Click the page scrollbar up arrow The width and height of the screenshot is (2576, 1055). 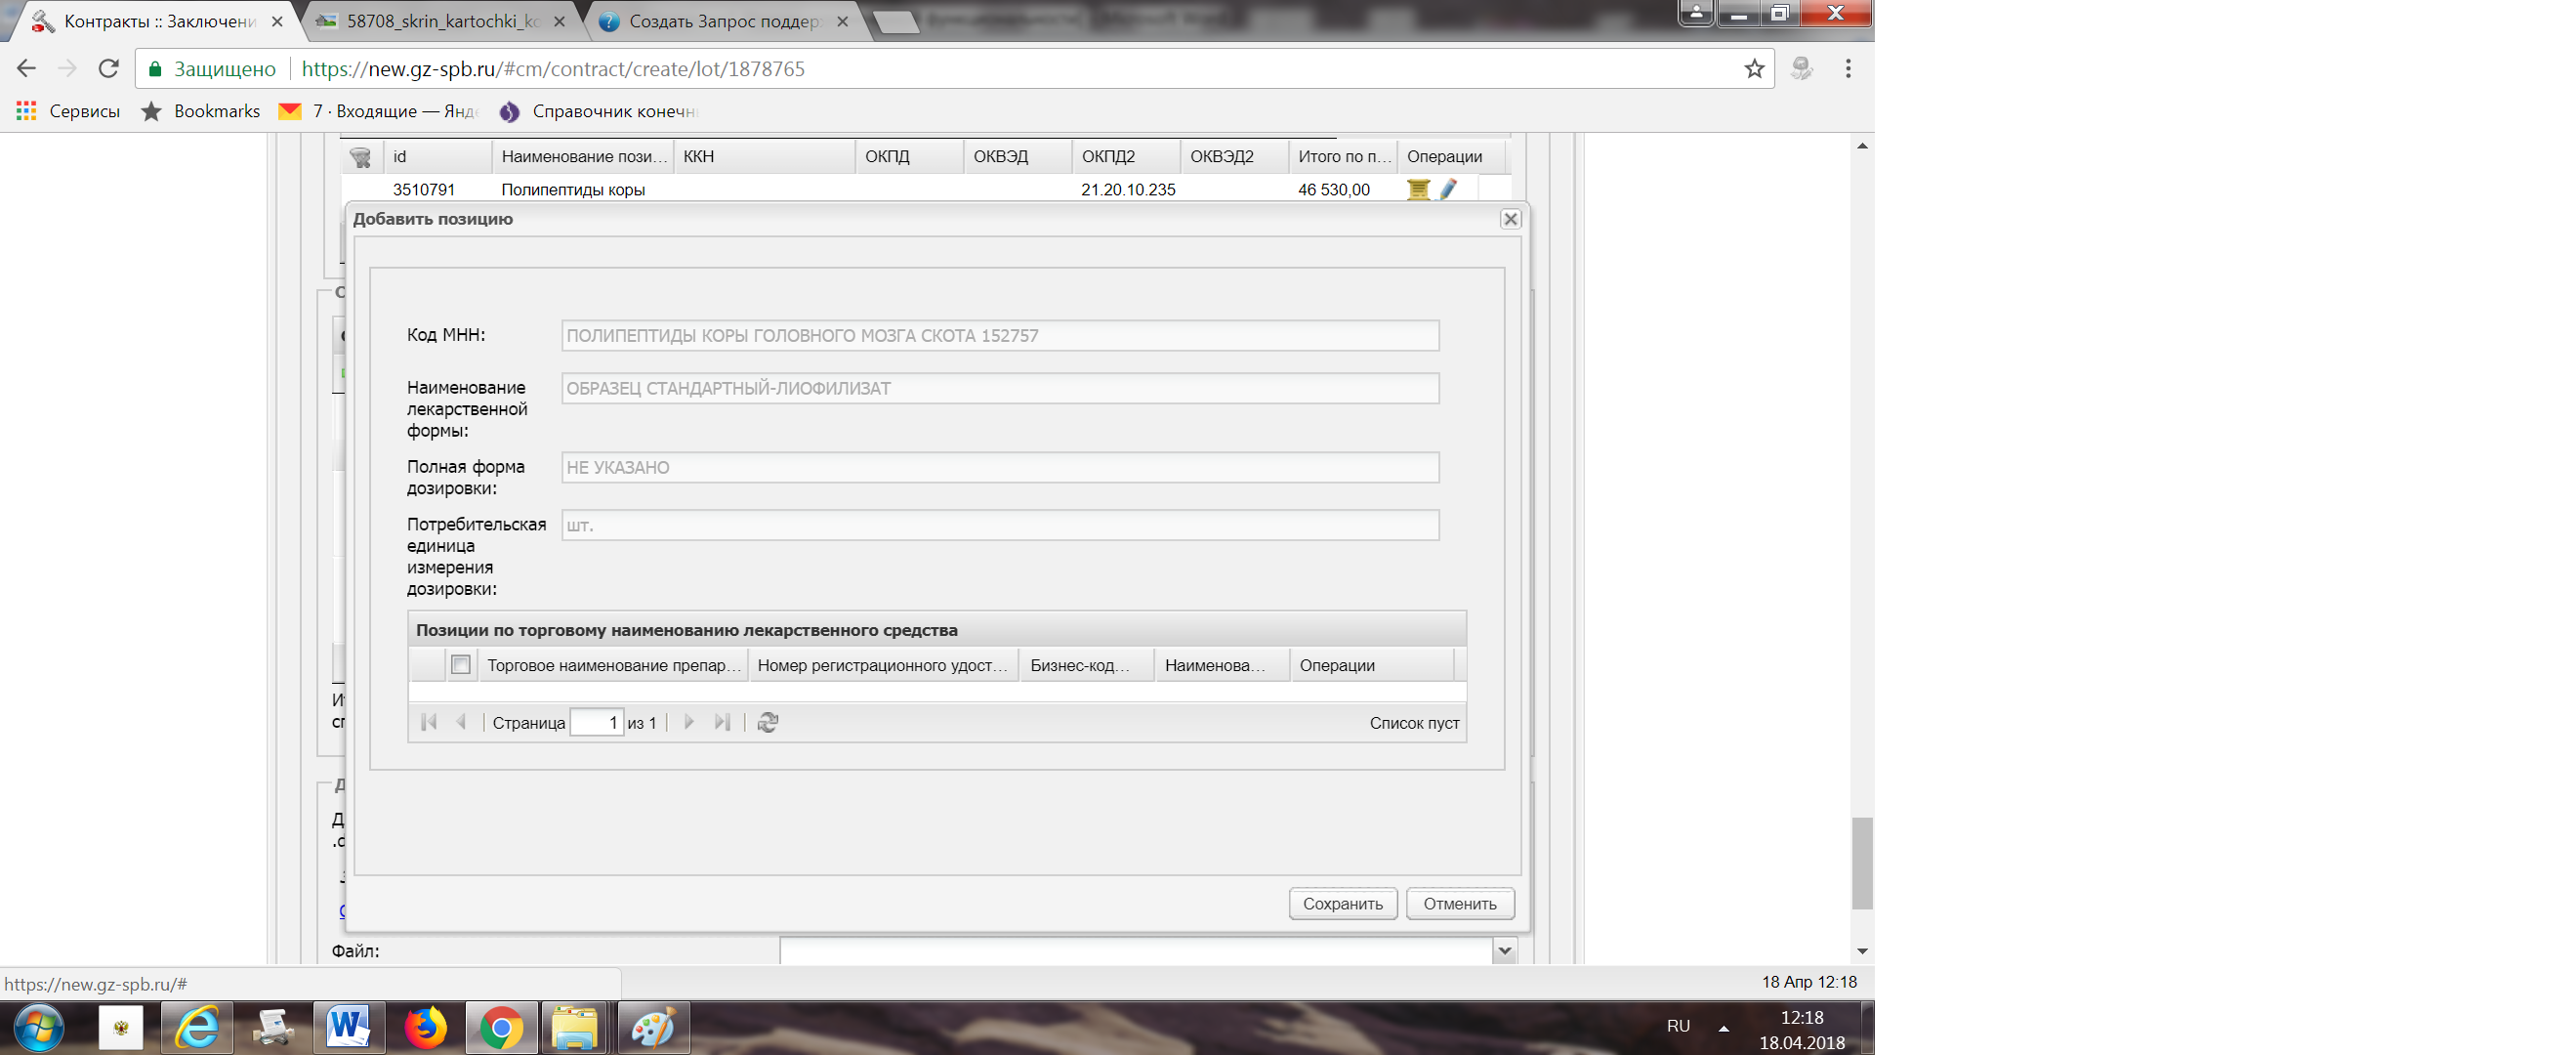pyautogui.click(x=1862, y=146)
